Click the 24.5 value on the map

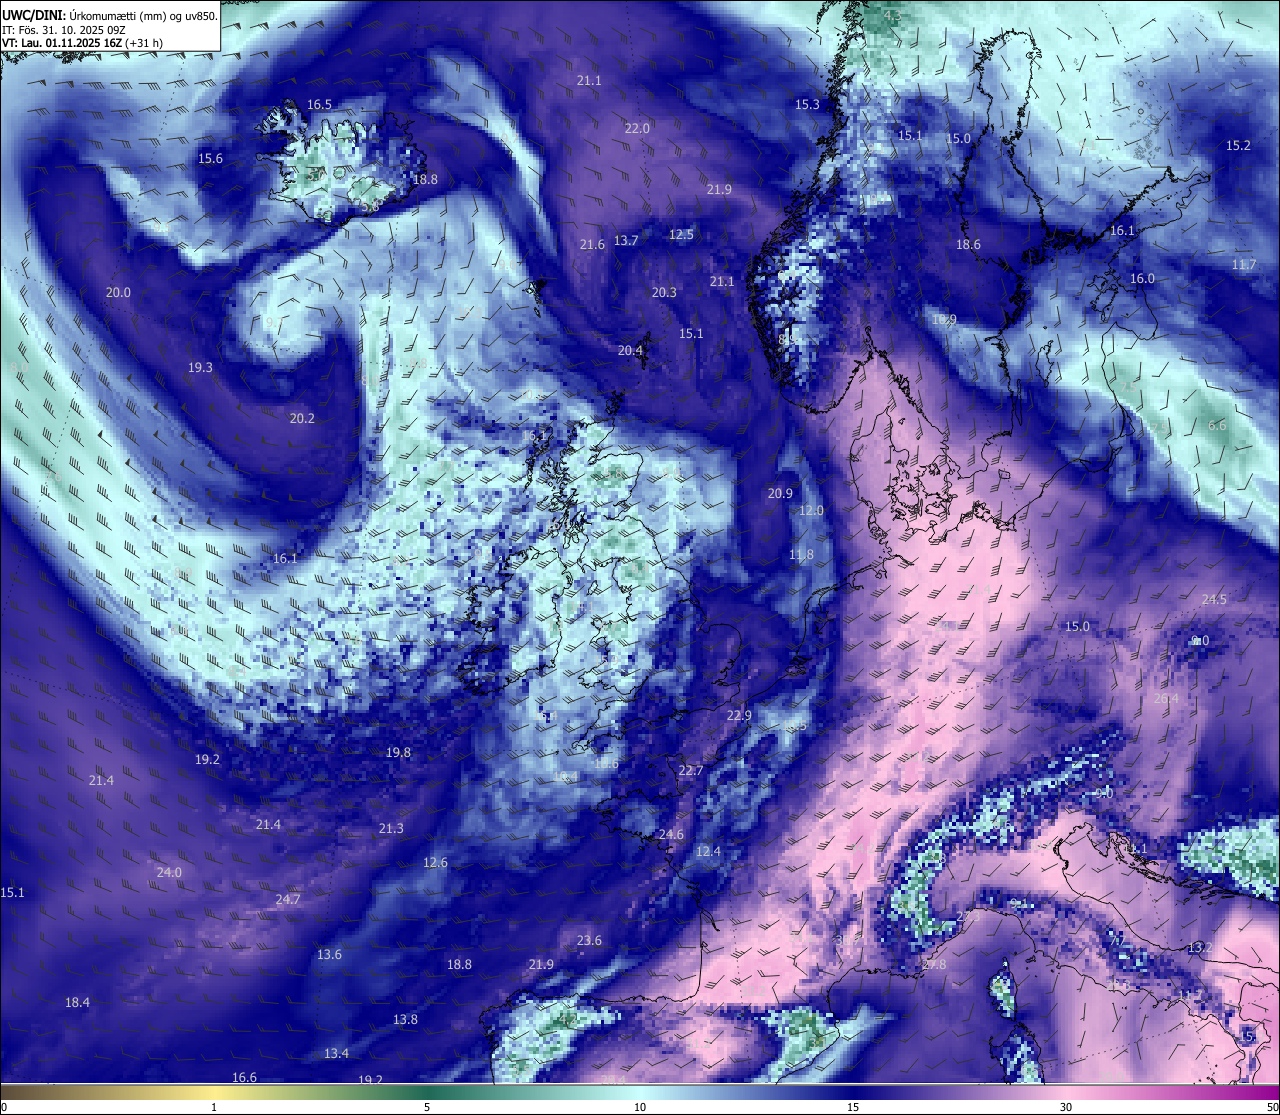(1214, 600)
